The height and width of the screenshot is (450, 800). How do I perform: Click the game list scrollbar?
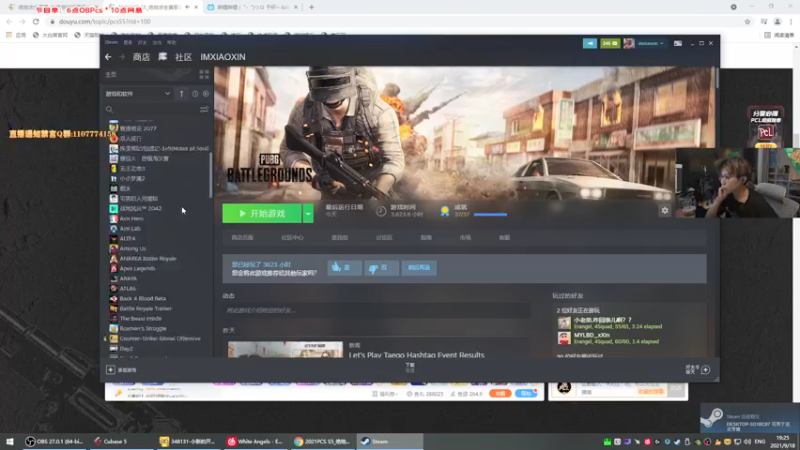click(211, 175)
